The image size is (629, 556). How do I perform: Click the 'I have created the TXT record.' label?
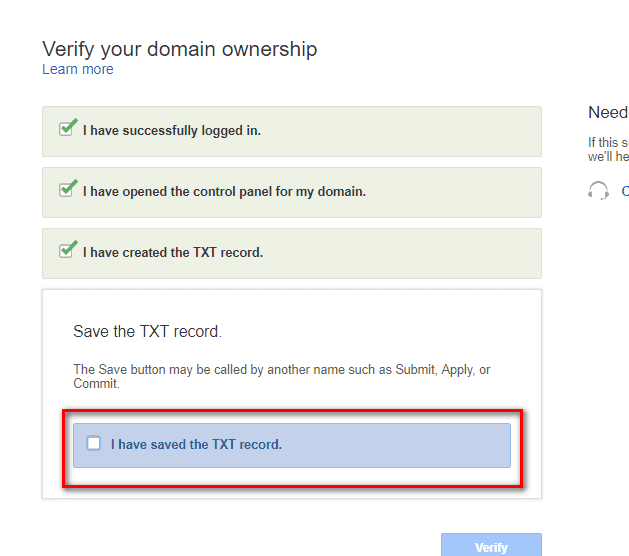point(173,252)
